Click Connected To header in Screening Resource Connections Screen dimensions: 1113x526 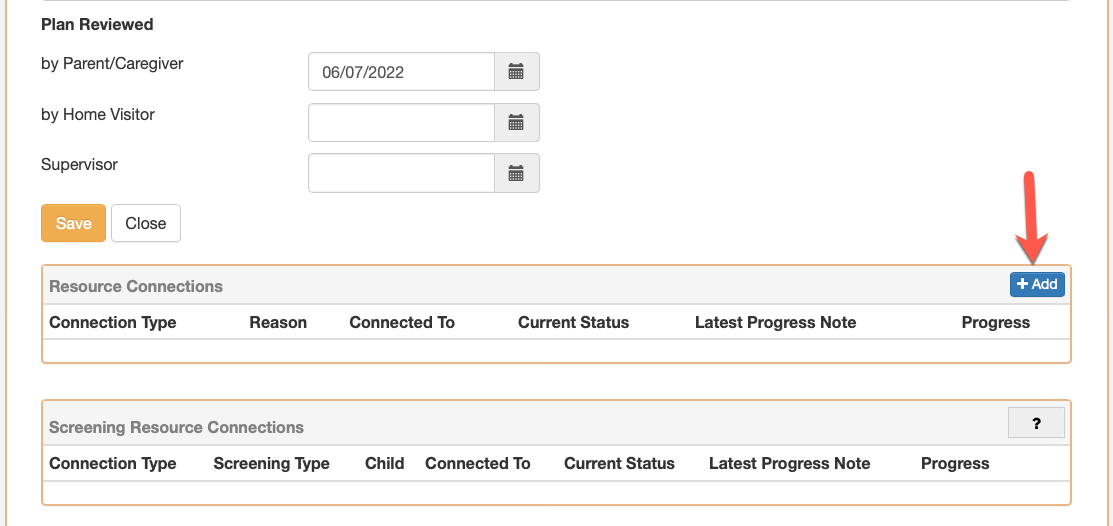[478, 464]
